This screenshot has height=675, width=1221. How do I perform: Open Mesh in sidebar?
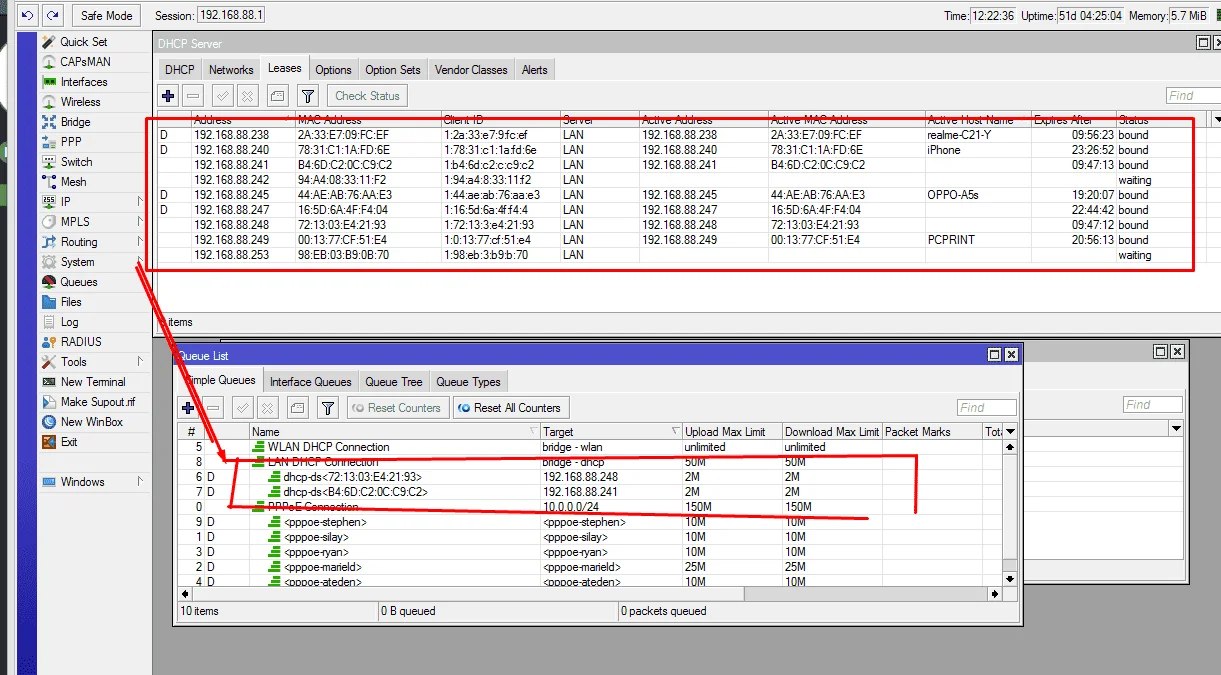pos(73,182)
